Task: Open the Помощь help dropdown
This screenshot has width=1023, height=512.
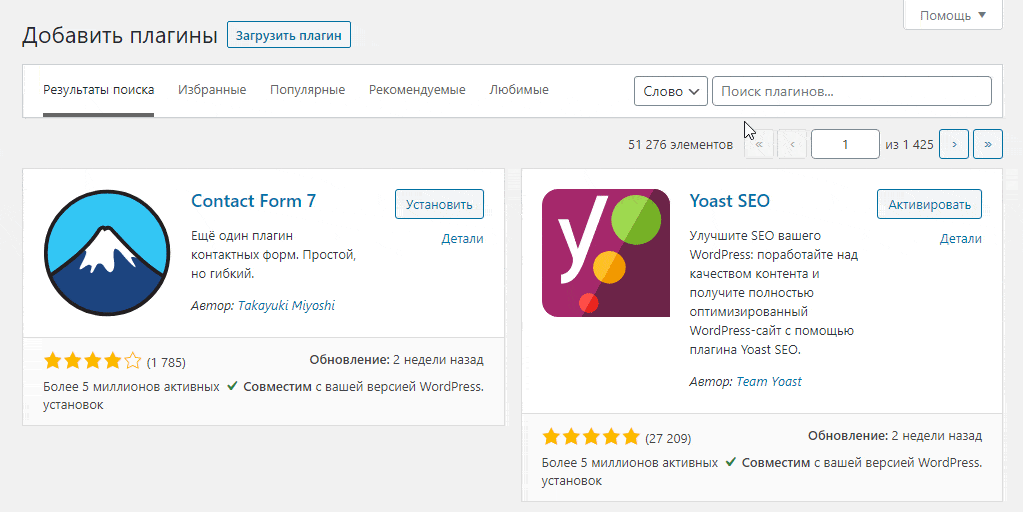Action: pyautogui.click(x=953, y=15)
